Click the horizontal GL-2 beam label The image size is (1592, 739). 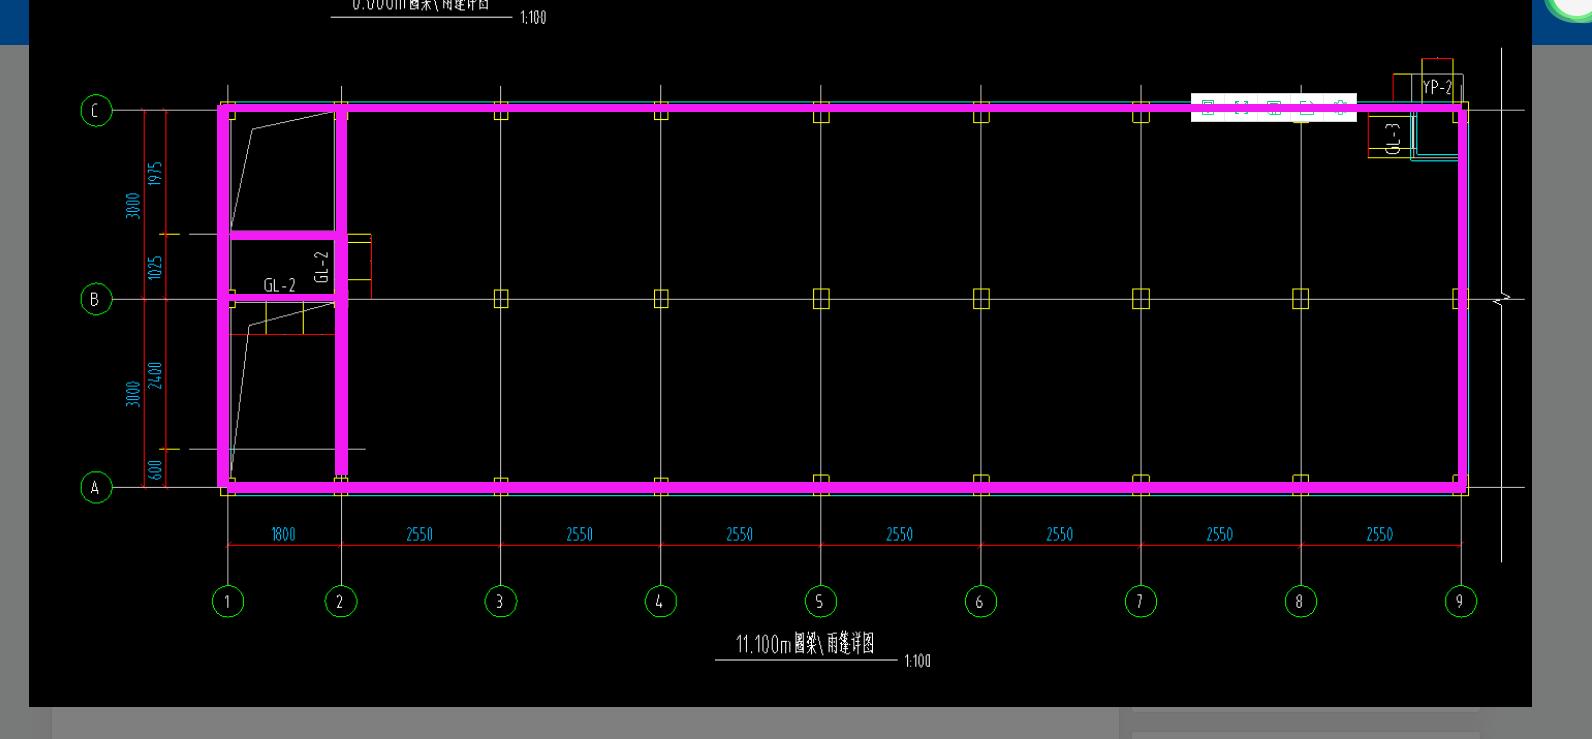click(279, 286)
